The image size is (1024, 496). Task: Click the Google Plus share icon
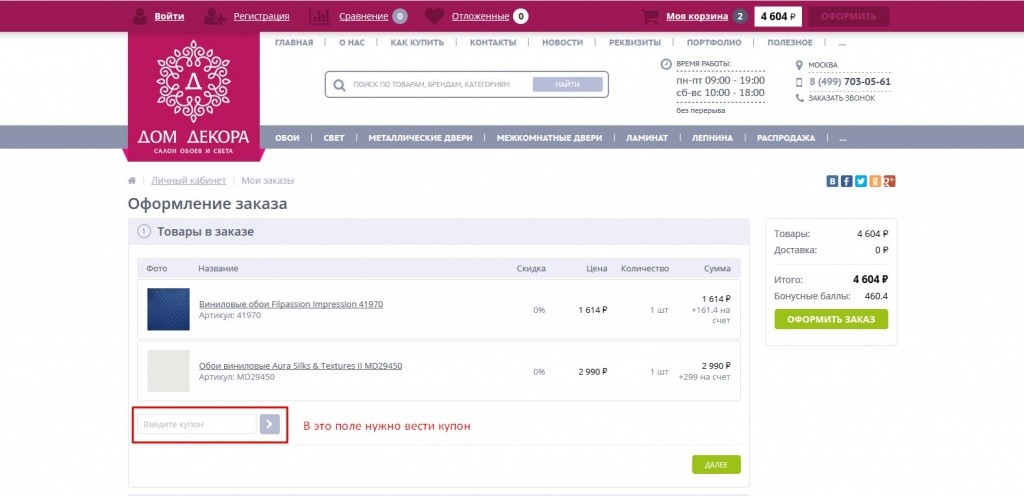[889, 181]
